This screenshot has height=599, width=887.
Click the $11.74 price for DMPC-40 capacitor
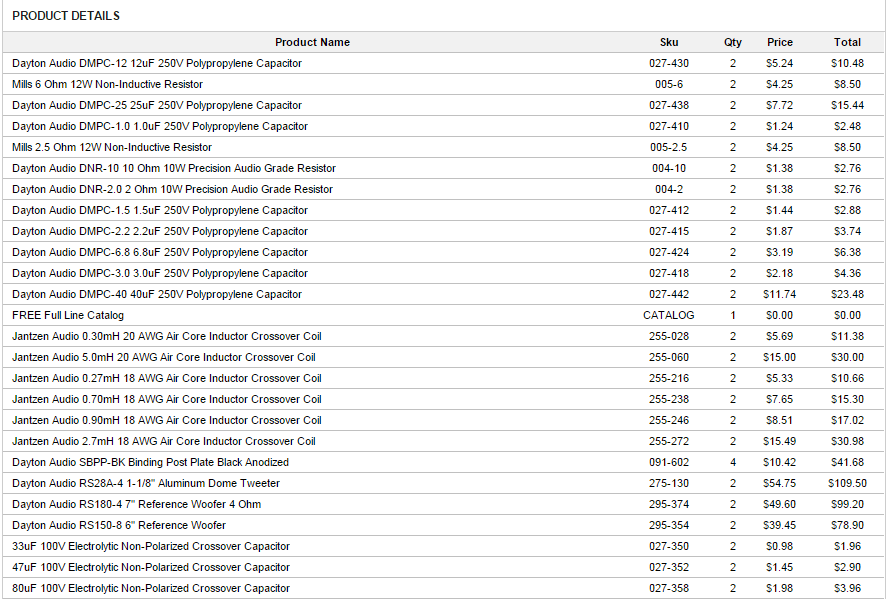(x=780, y=294)
